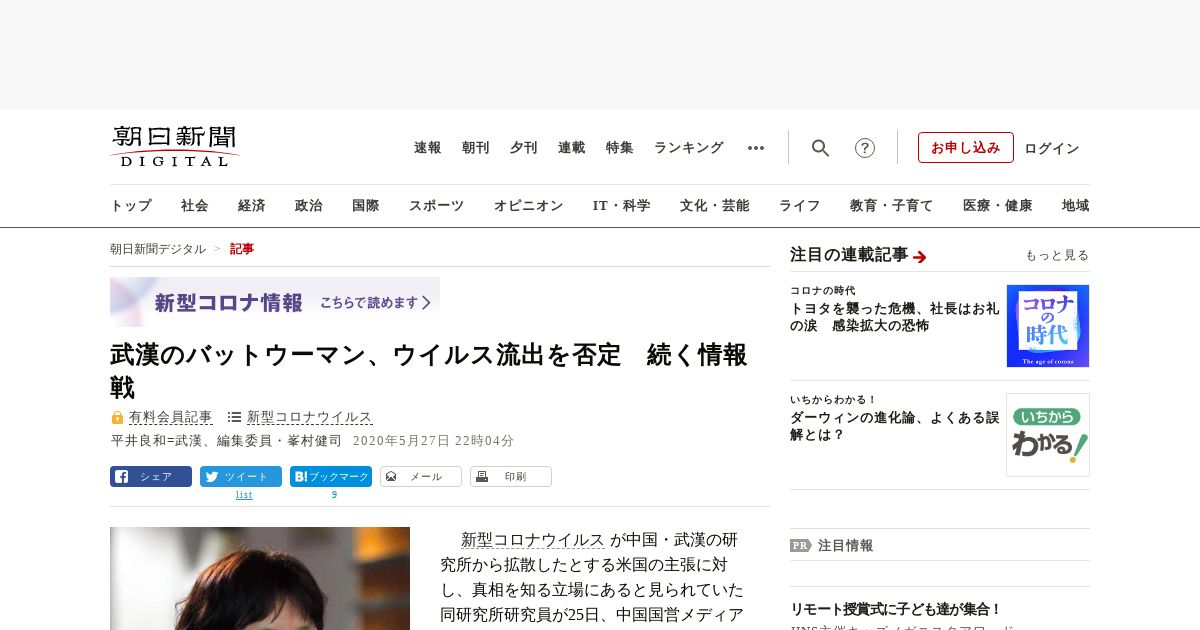Select the 経済 category tab
The width and height of the screenshot is (1200, 630).
point(252,206)
